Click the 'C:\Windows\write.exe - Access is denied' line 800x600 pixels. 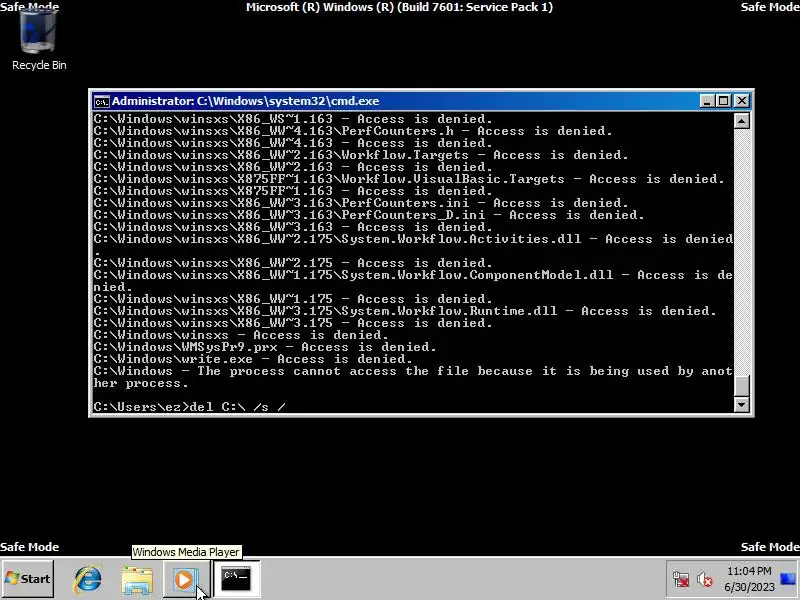coord(253,359)
